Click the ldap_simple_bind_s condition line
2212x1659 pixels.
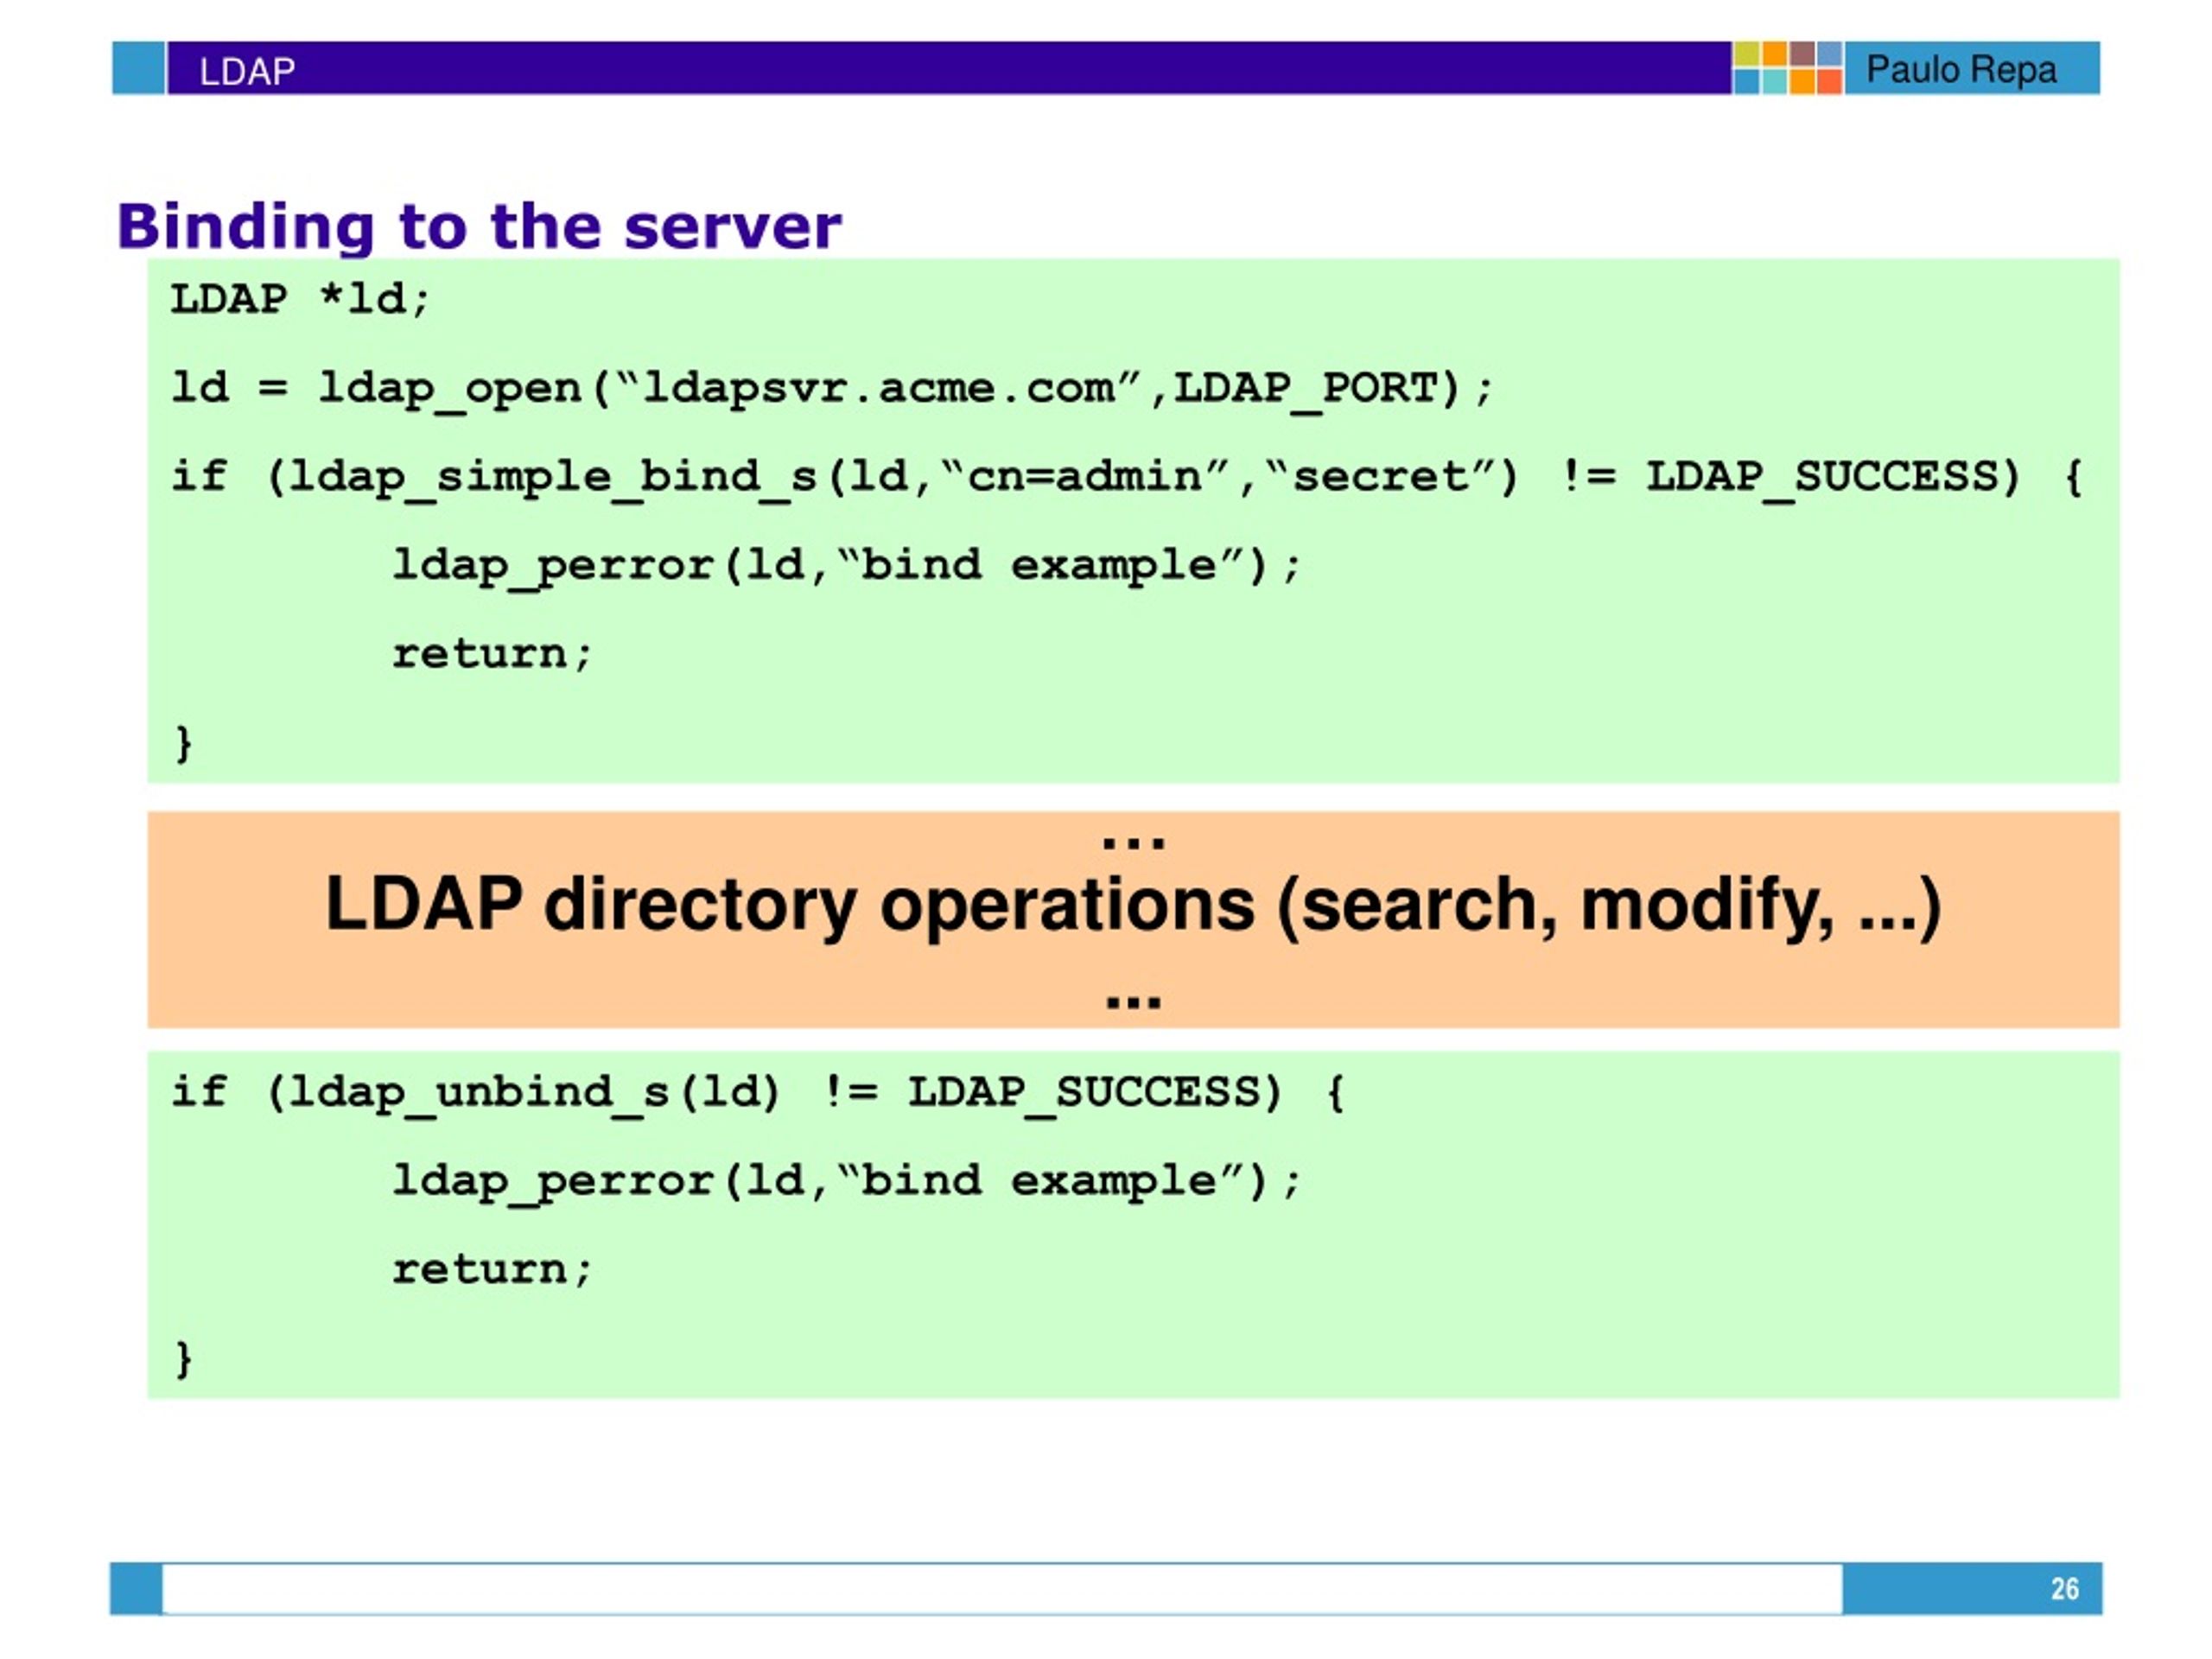1127,477
